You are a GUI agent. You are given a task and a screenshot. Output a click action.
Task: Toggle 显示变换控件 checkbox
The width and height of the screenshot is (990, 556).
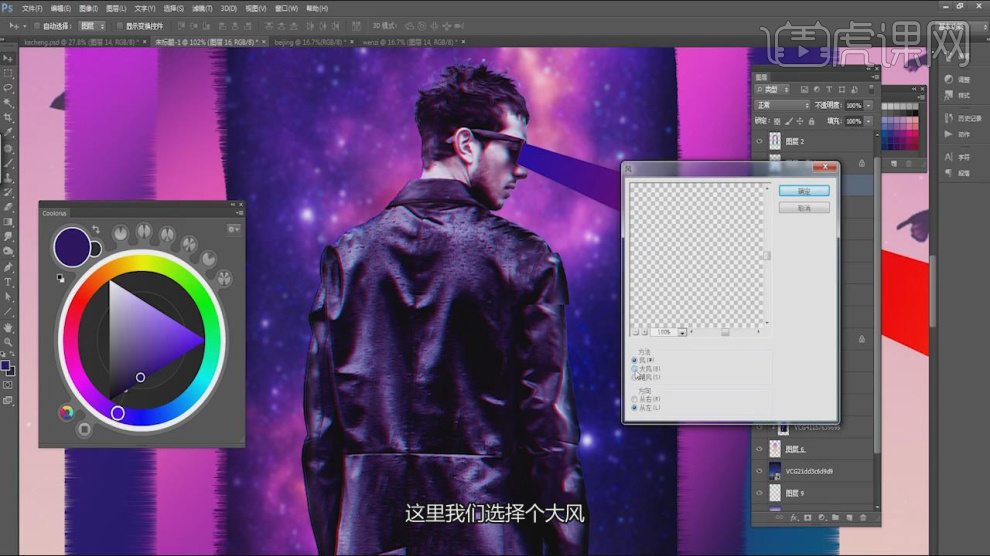coord(119,26)
